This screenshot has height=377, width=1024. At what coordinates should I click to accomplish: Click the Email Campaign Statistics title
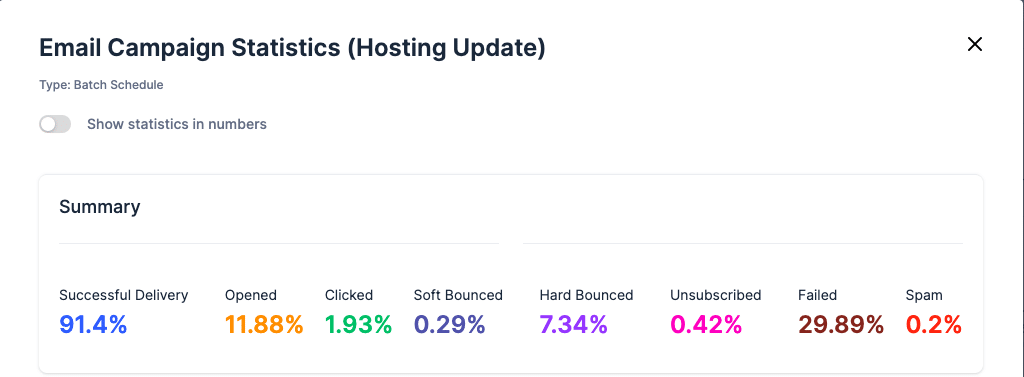(292, 48)
